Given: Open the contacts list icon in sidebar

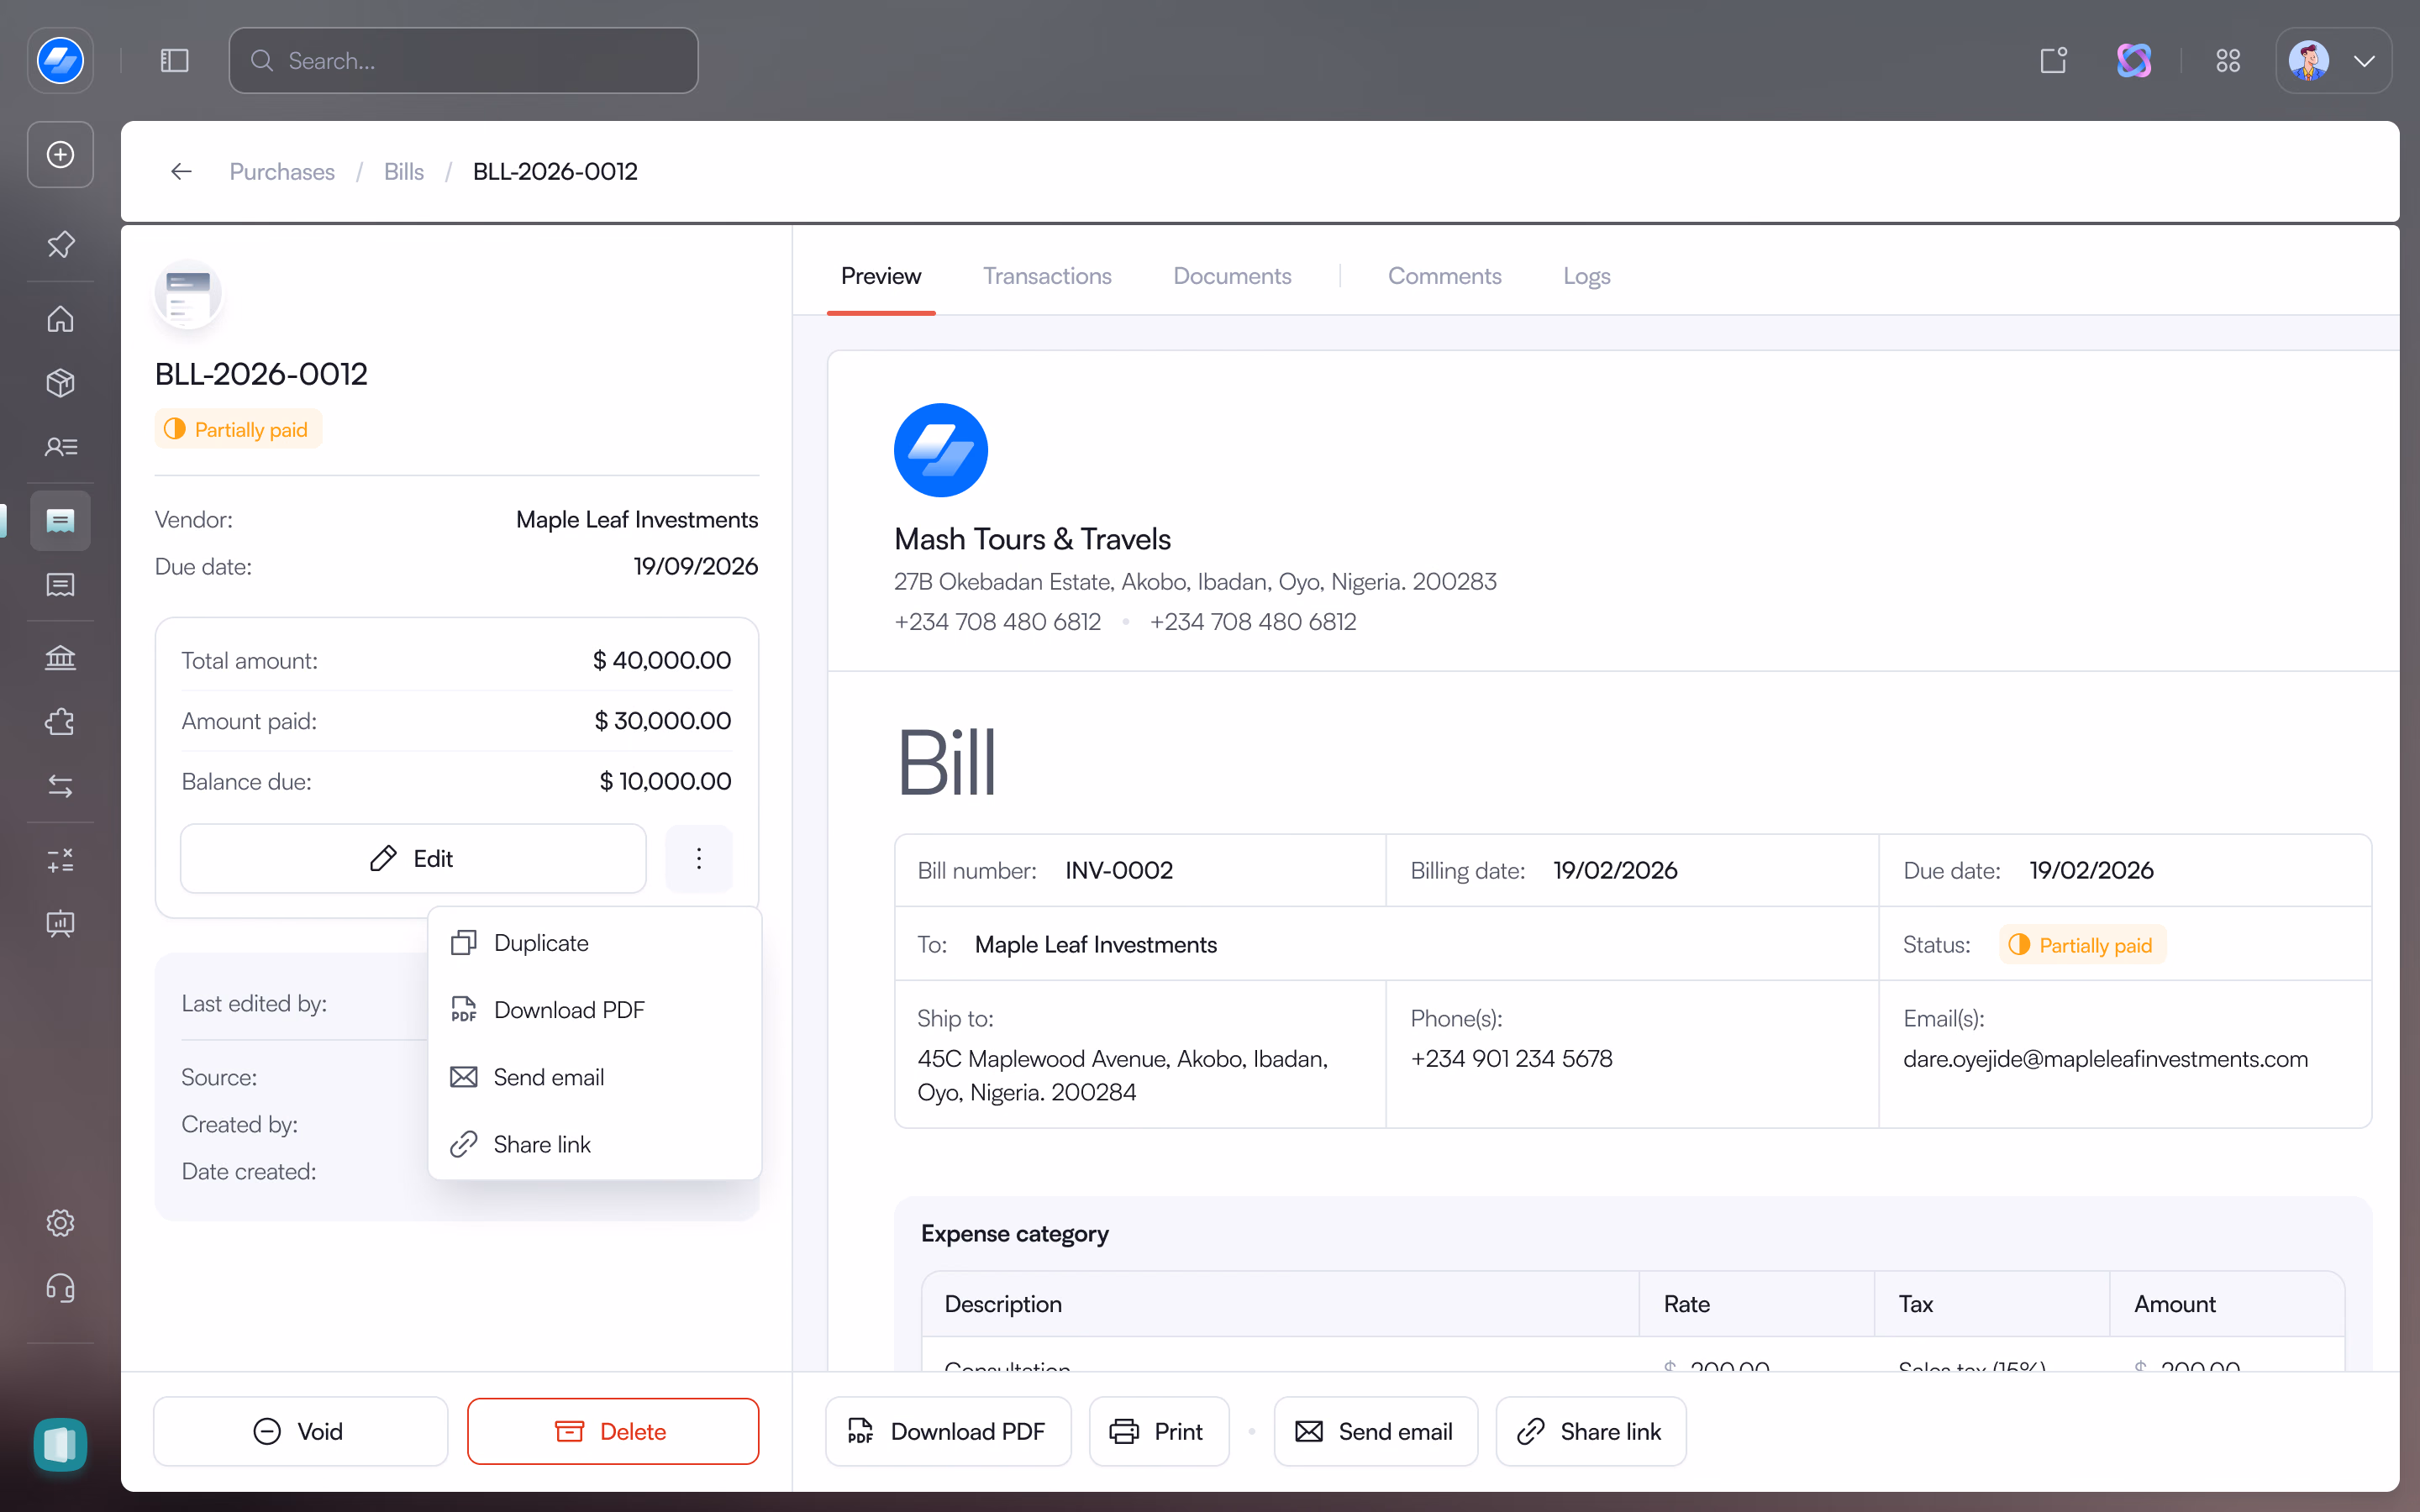Looking at the screenshot, I should click(x=61, y=447).
